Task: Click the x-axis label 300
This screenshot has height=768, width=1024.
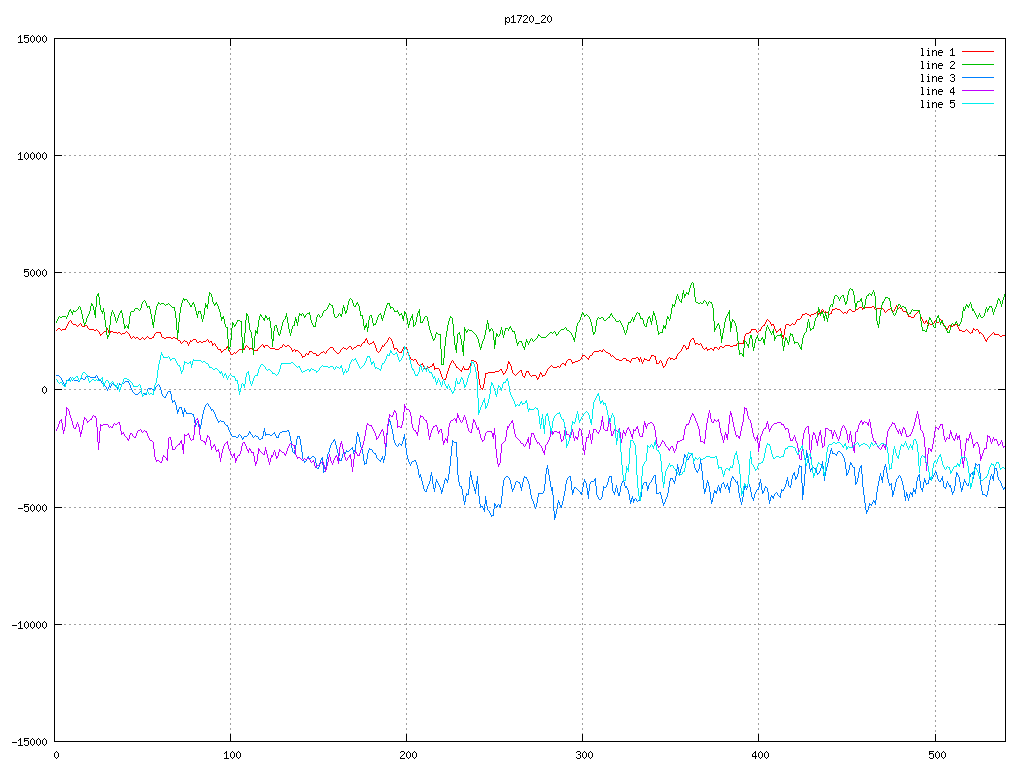Action: click(584, 756)
